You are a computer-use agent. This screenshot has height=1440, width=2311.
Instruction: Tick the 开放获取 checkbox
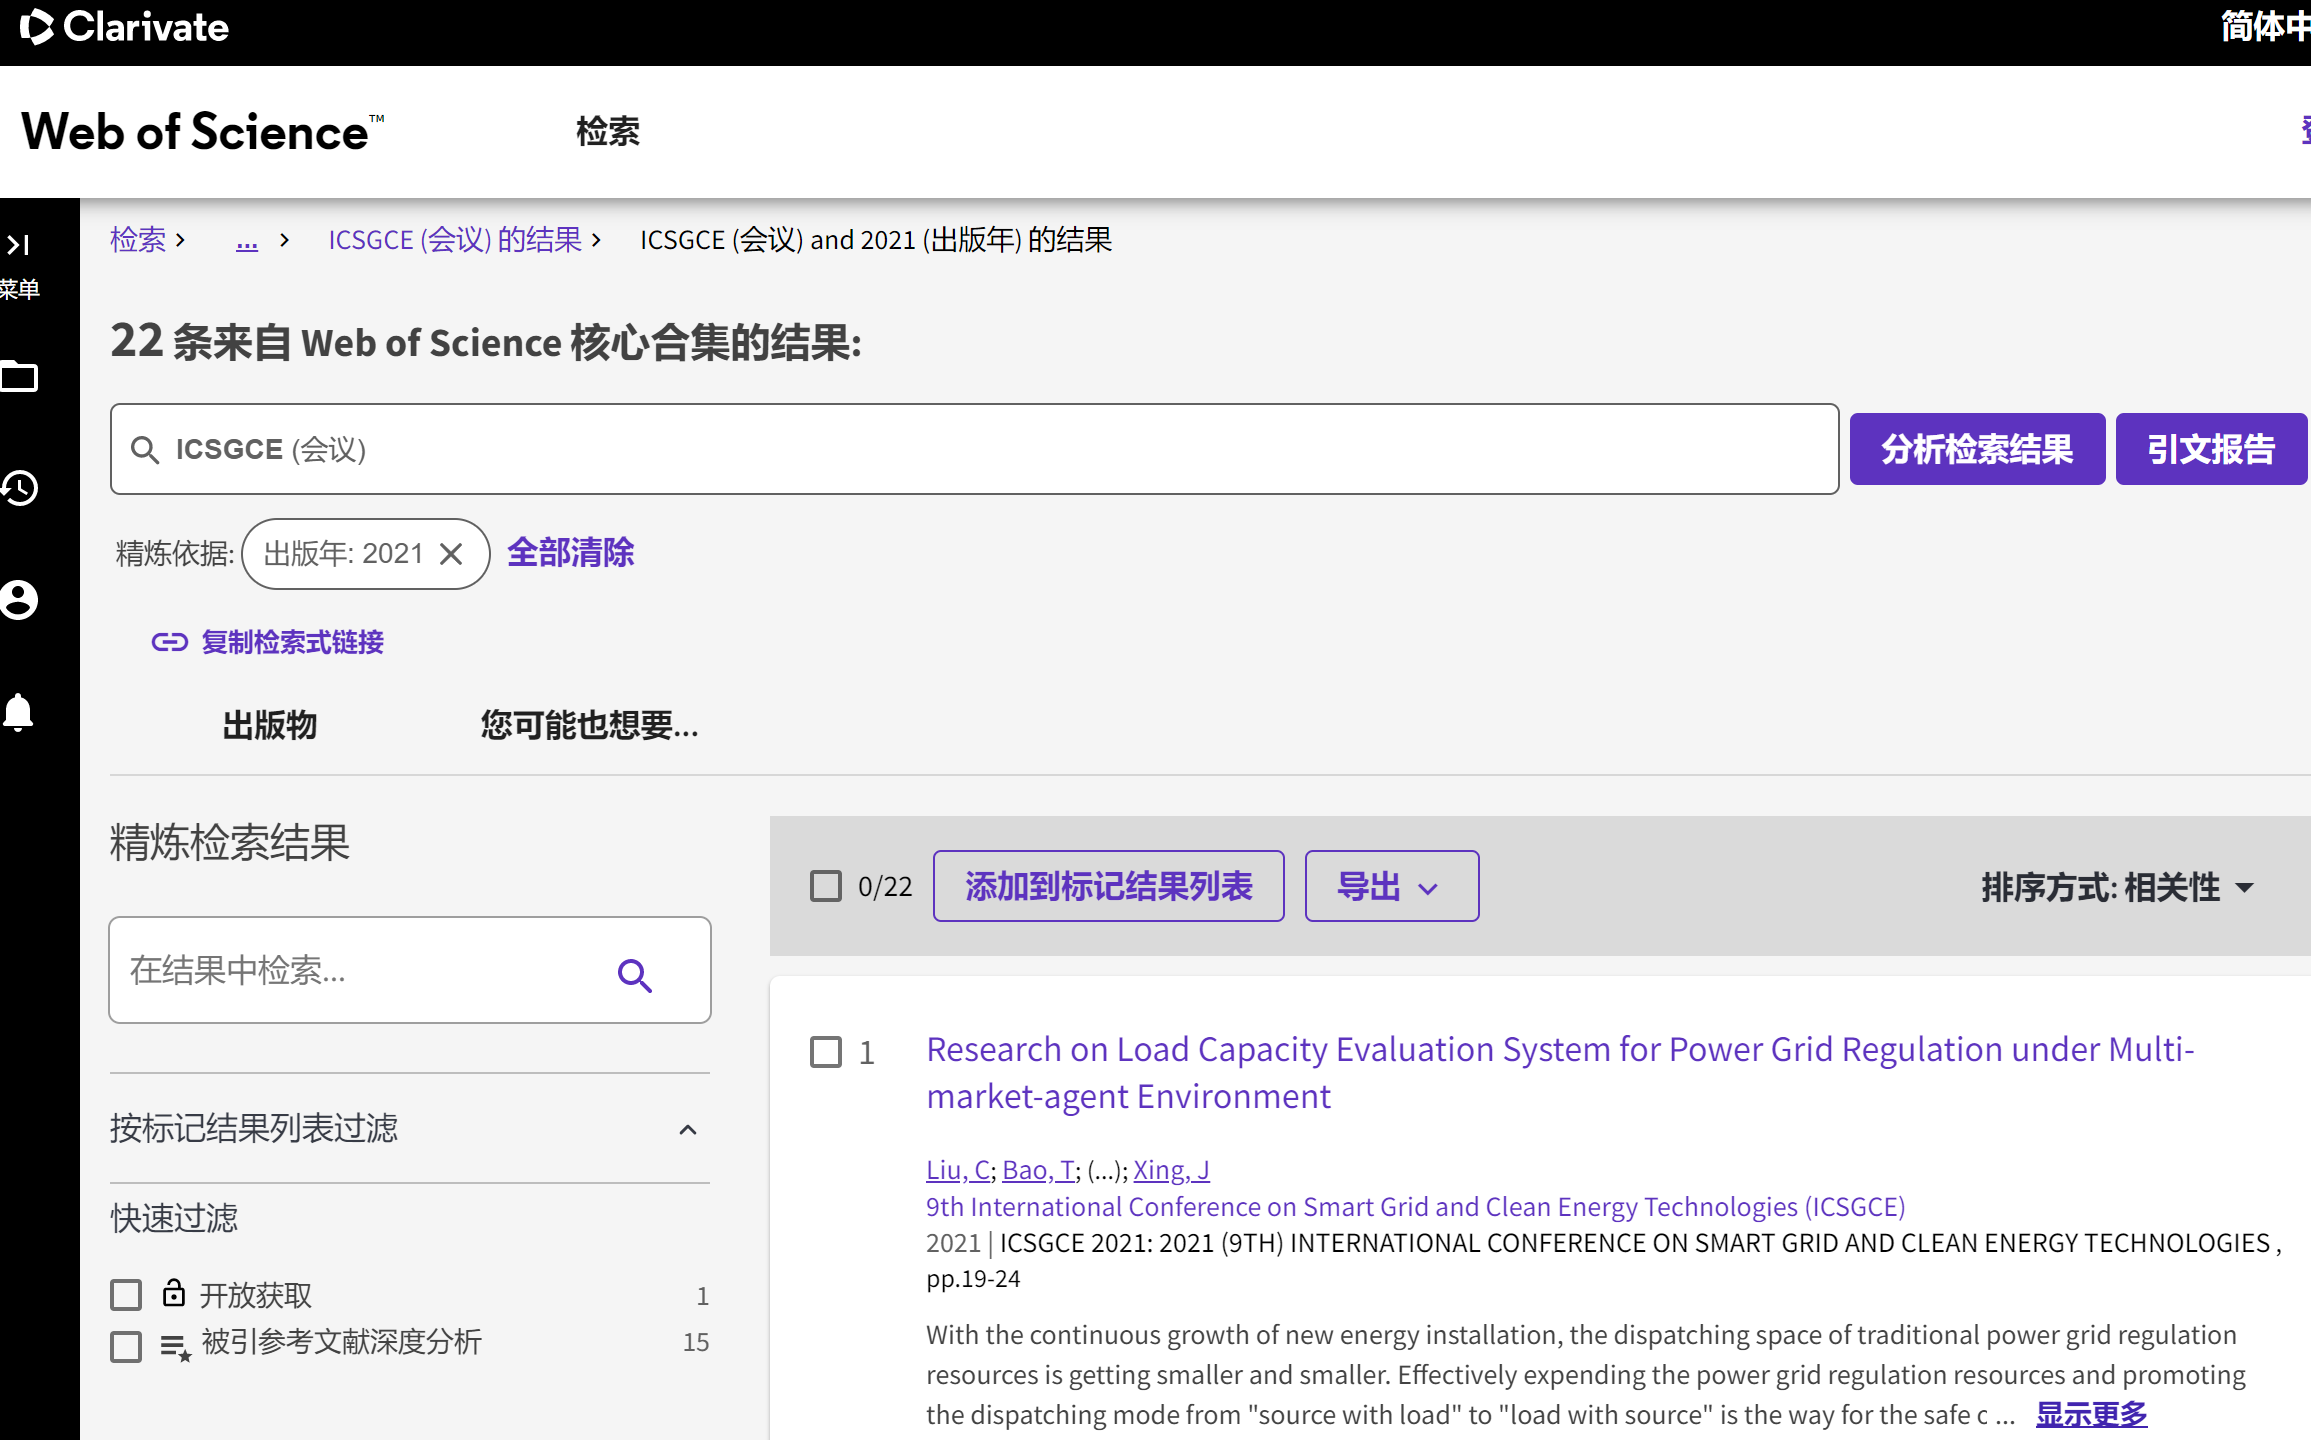(x=126, y=1295)
